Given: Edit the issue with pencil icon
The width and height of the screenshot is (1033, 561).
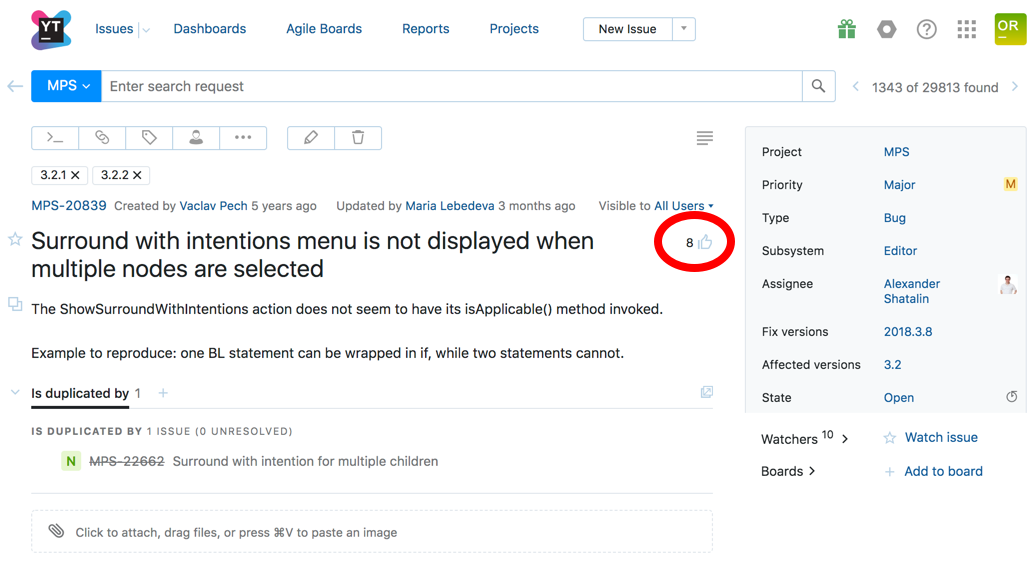Looking at the screenshot, I should coord(311,138).
